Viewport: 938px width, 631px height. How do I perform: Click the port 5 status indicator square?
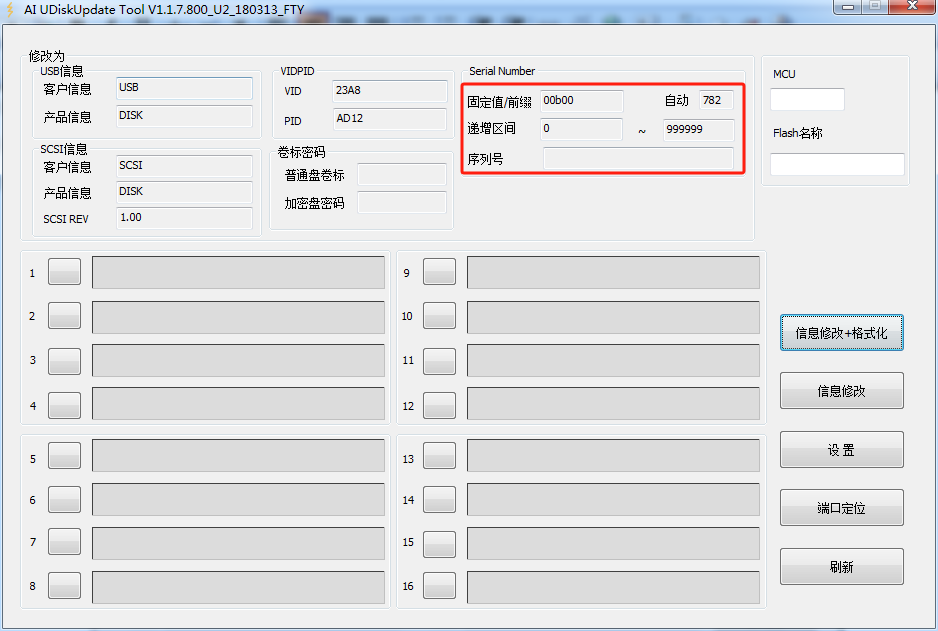(x=63, y=455)
